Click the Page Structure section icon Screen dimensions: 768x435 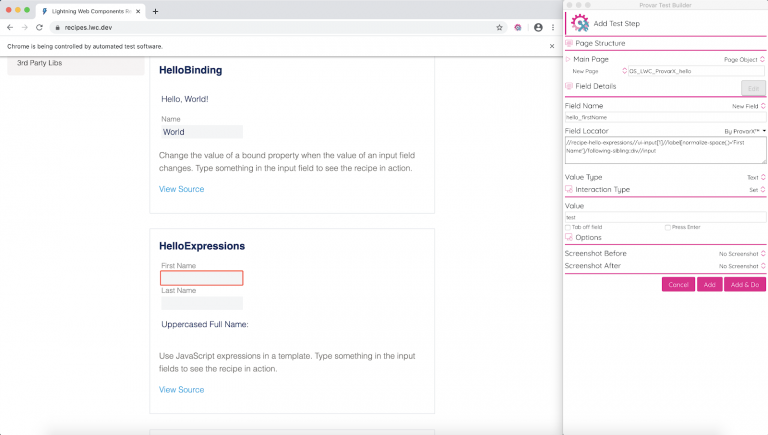[570, 44]
